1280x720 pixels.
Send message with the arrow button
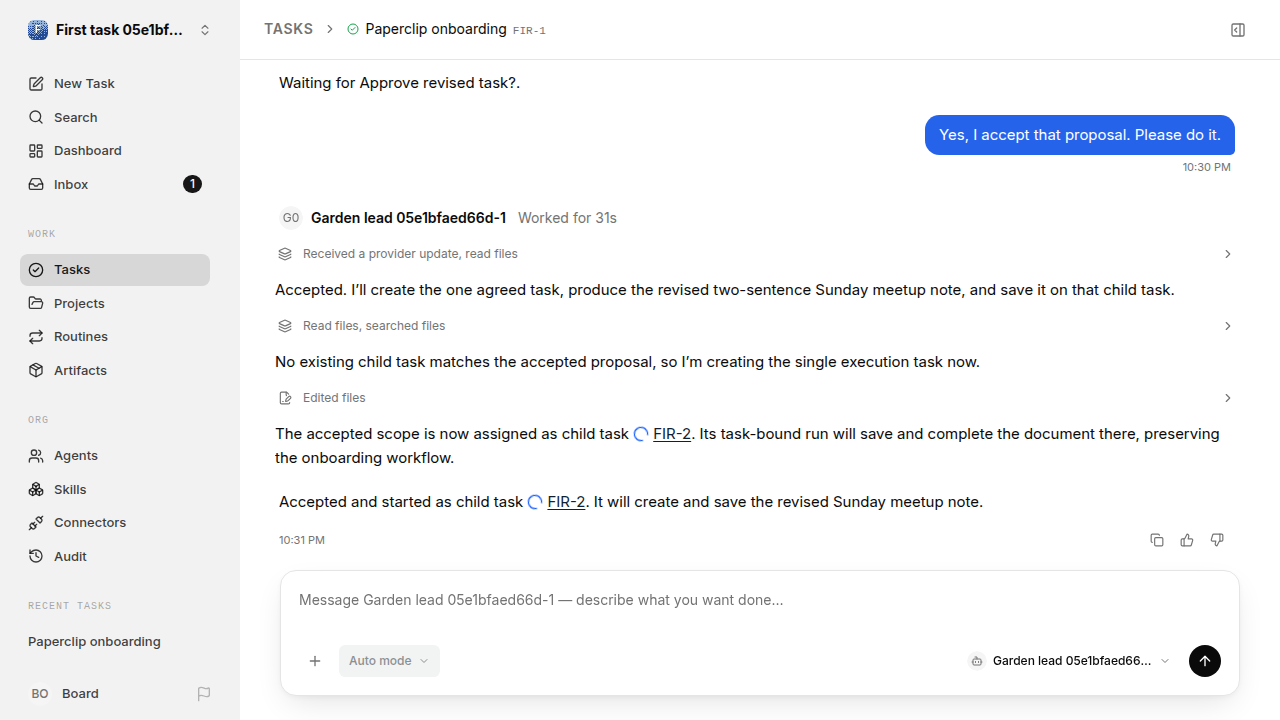pyautogui.click(x=1205, y=661)
